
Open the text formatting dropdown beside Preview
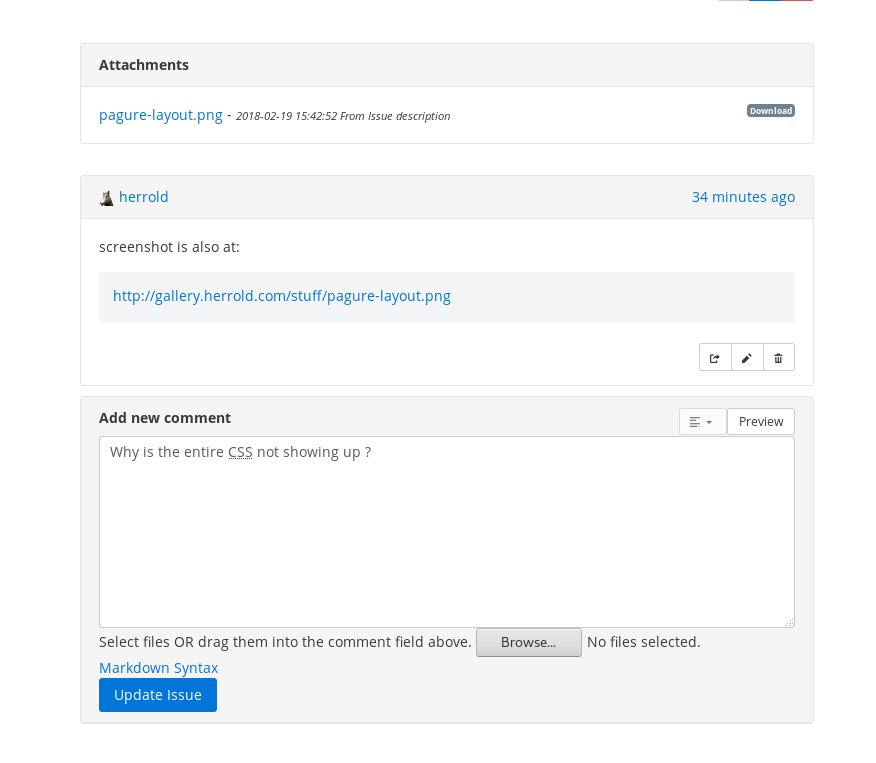pos(702,422)
